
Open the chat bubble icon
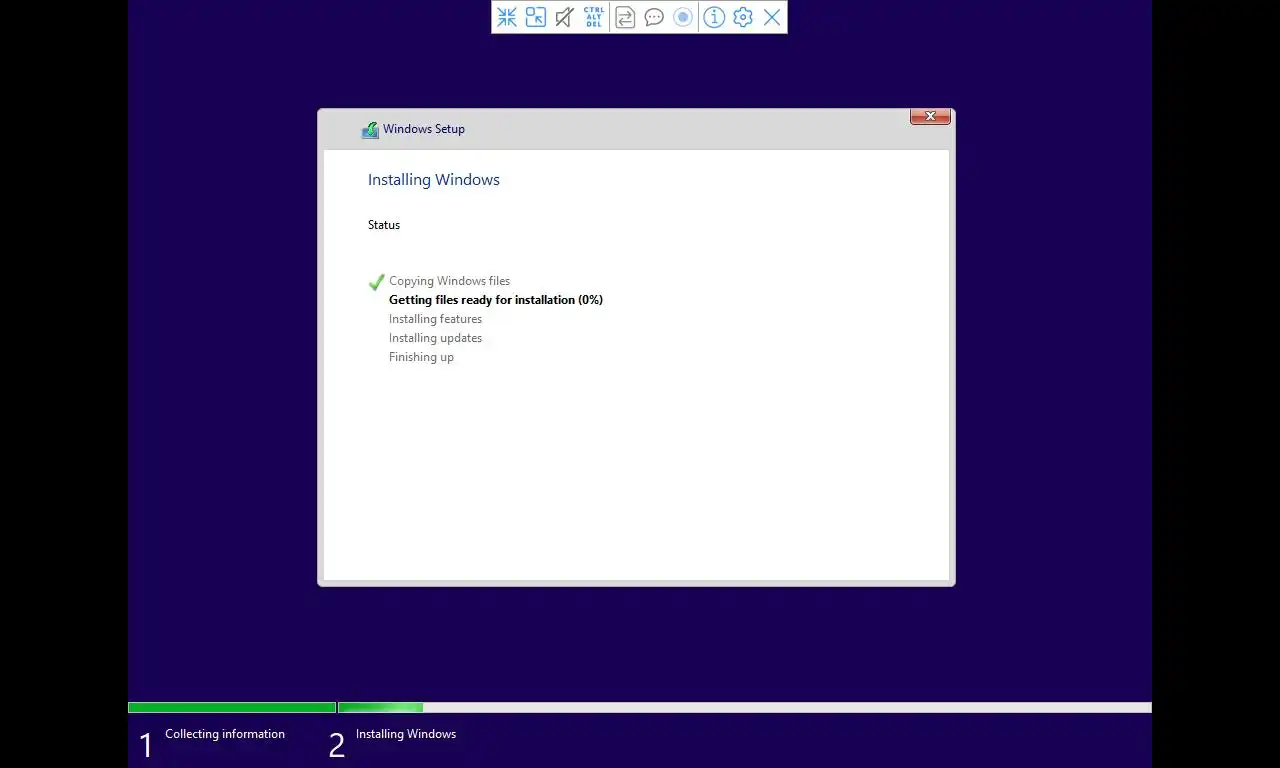654,17
